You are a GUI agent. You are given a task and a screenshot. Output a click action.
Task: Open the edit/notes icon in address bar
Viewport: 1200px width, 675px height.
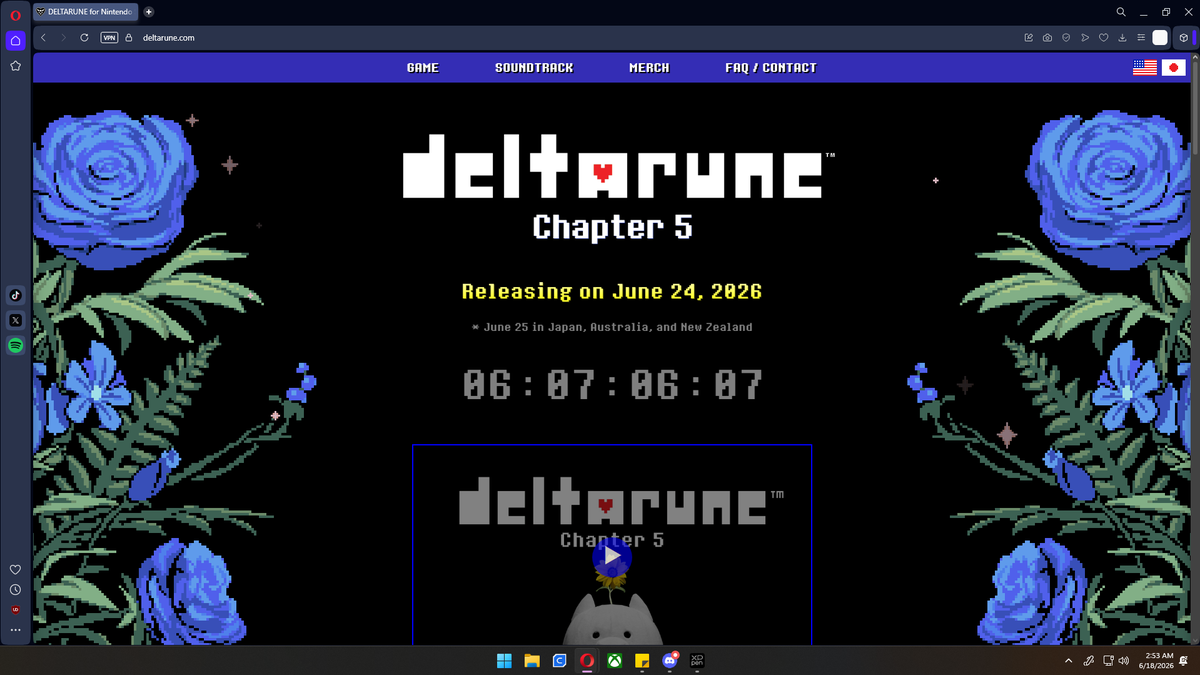[x=1029, y=38]
